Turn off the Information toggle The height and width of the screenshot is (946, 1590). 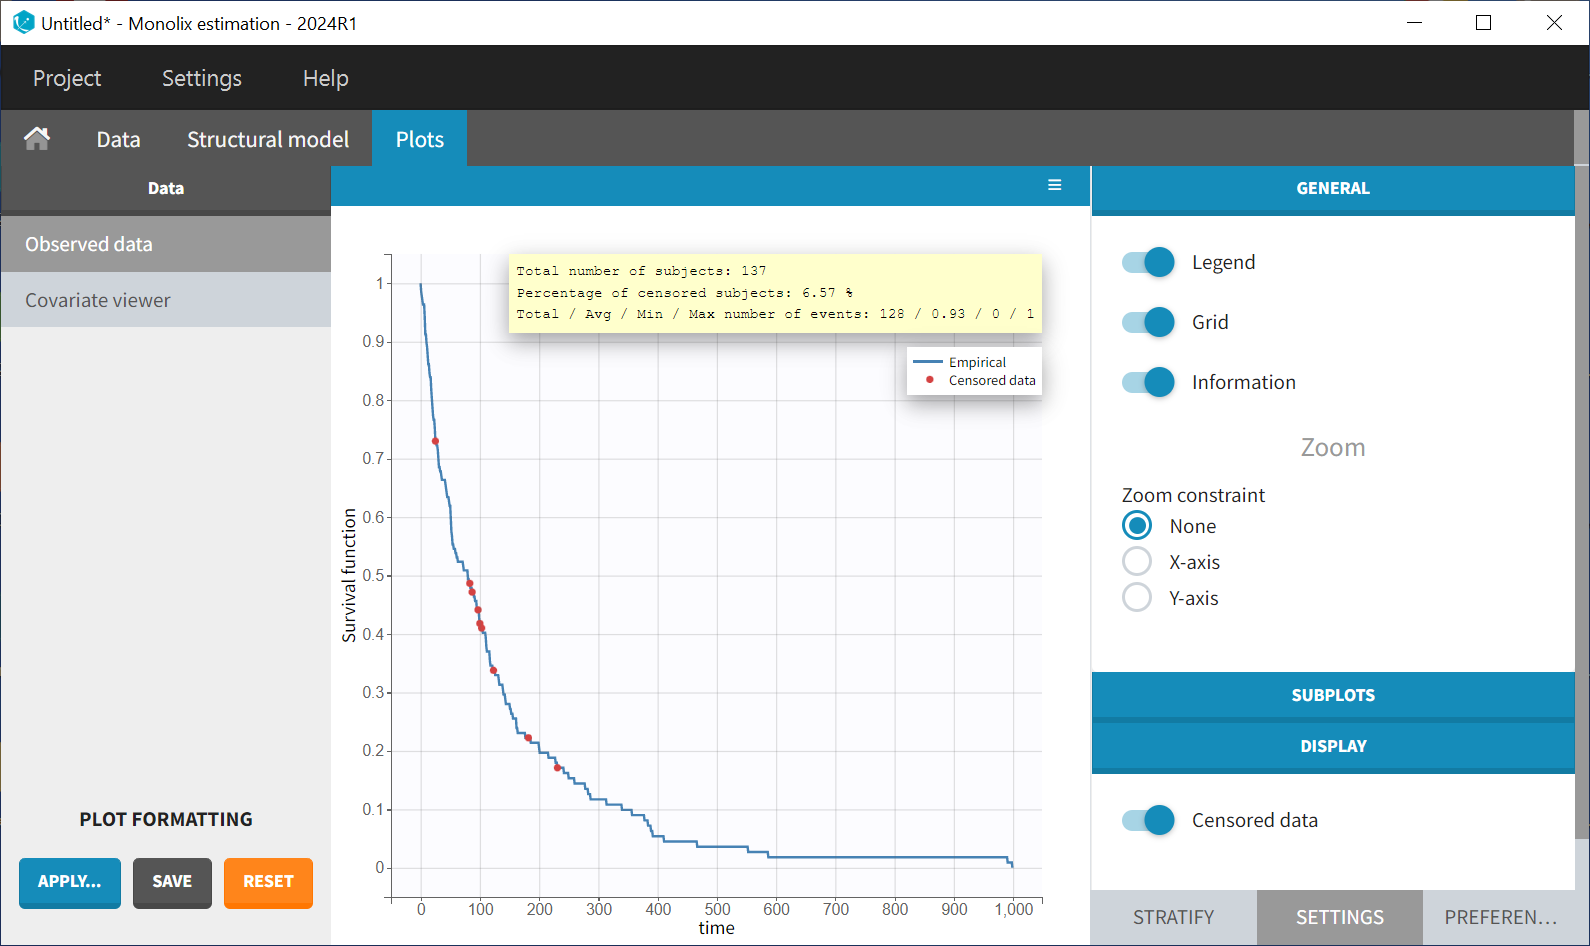pyautogui.click(x=1148, y=382)
